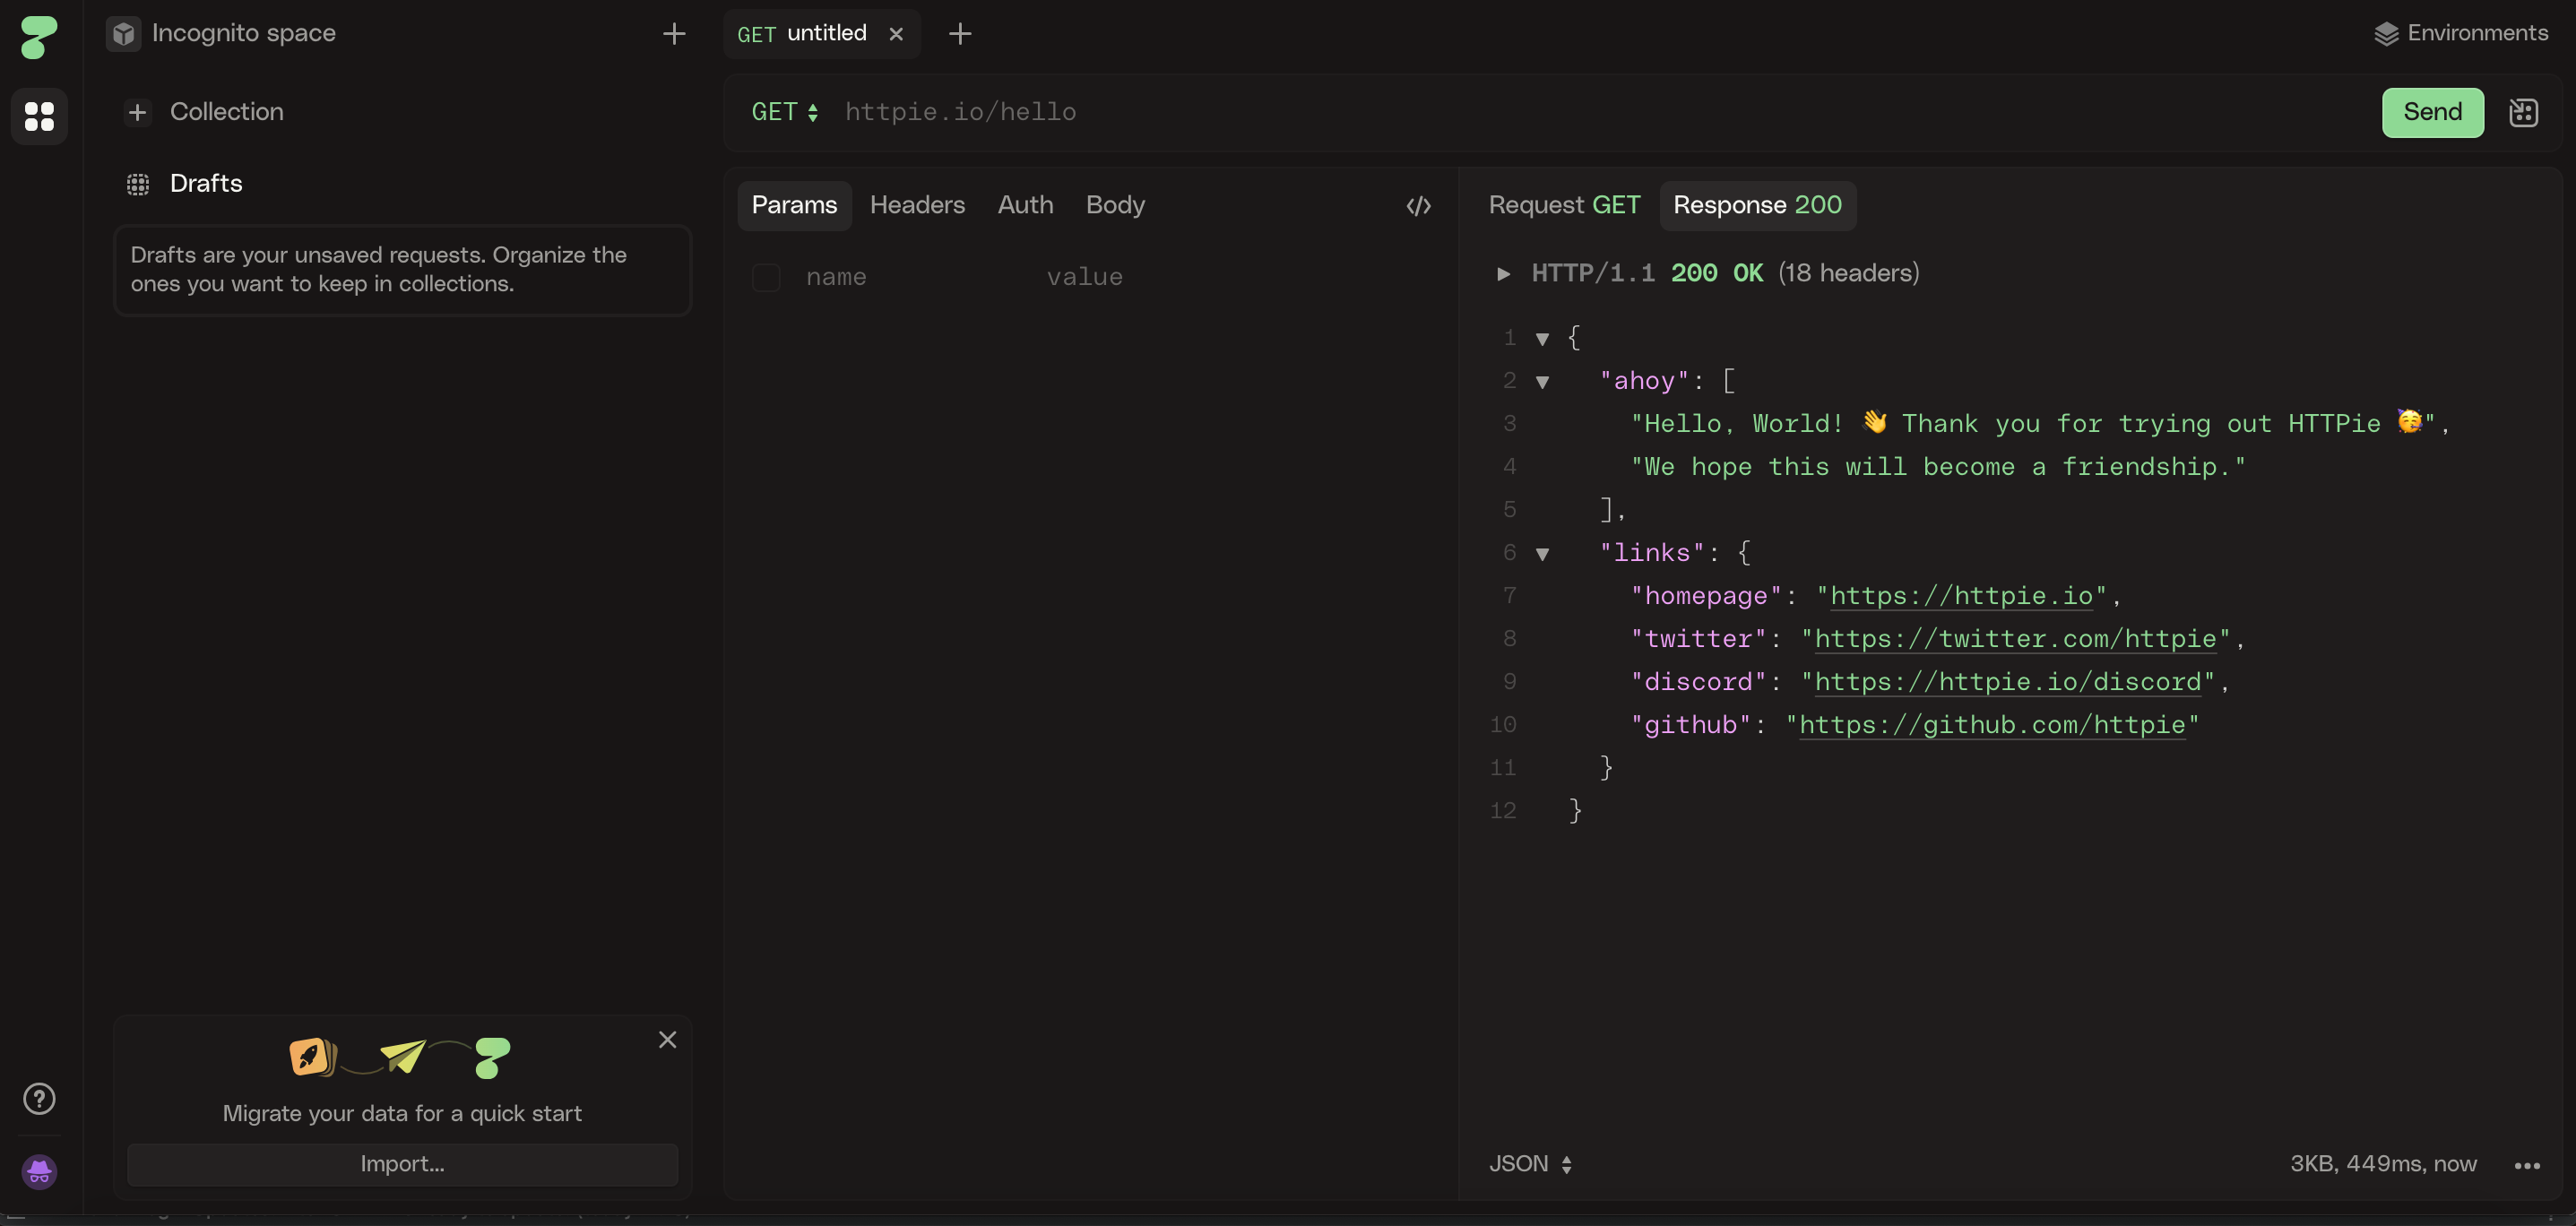
Task: Open the spaces grid icon in sidebar
Action: (x=39, y=116)
